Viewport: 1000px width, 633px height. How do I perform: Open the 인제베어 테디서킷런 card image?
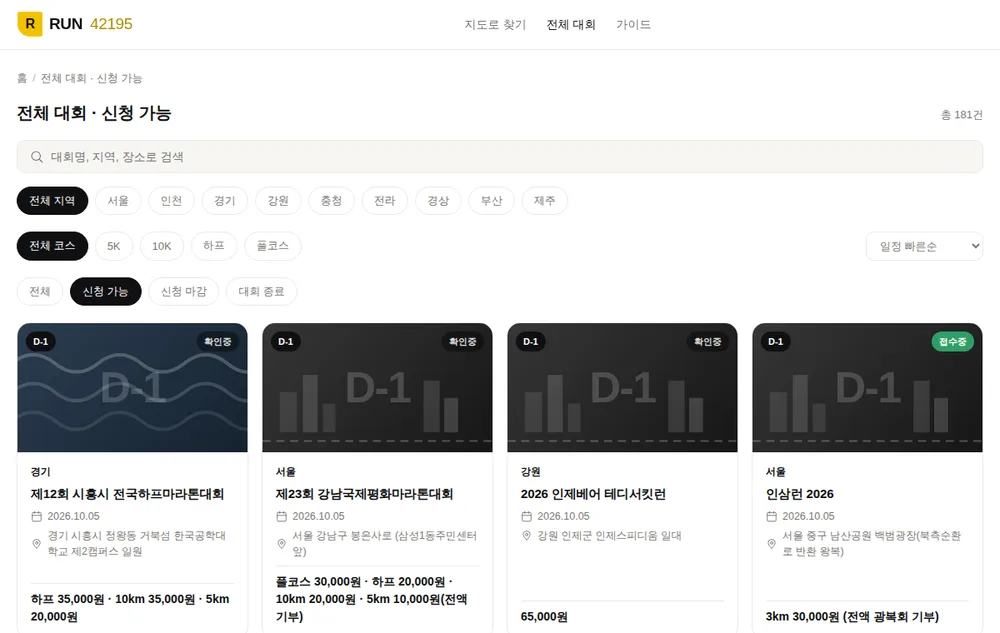pyautogui.click(x=622, y=388)
